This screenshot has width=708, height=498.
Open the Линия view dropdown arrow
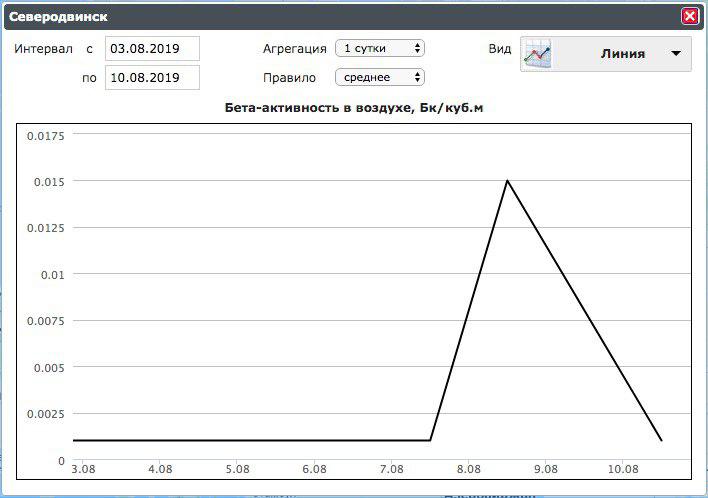click(x=676, y=54)
